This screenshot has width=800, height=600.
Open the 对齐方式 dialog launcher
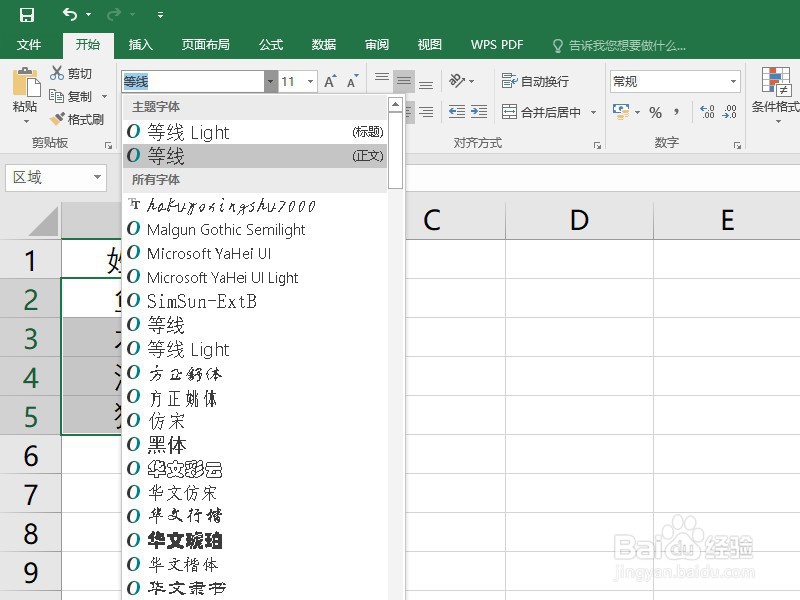pyautogui.click(x=597, y=145)
